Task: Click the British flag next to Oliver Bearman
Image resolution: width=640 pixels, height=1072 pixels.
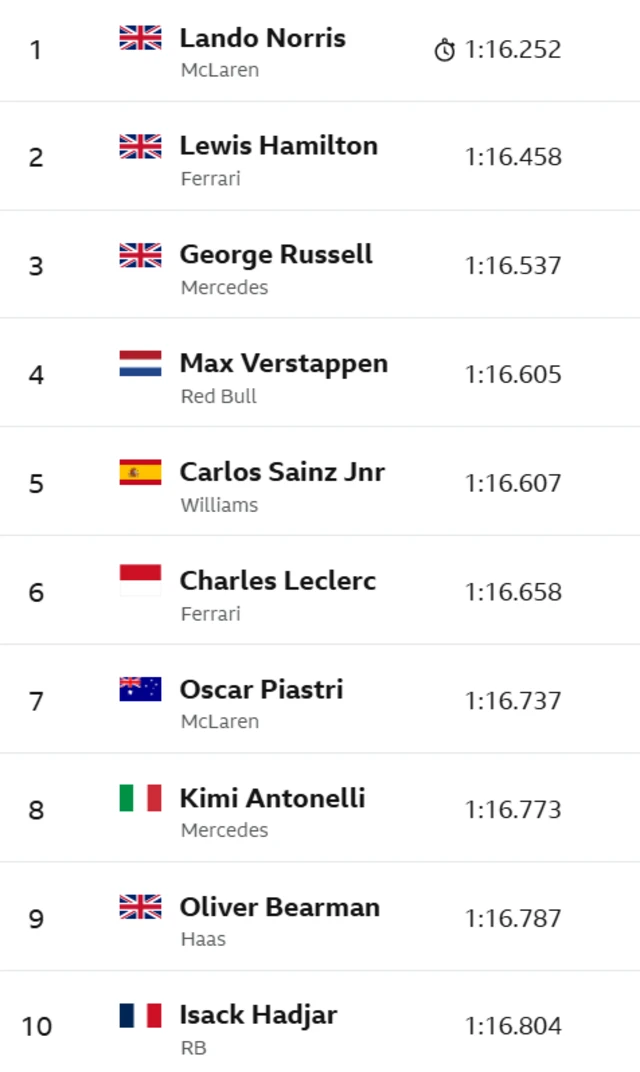Action: (x=140, y=907)
